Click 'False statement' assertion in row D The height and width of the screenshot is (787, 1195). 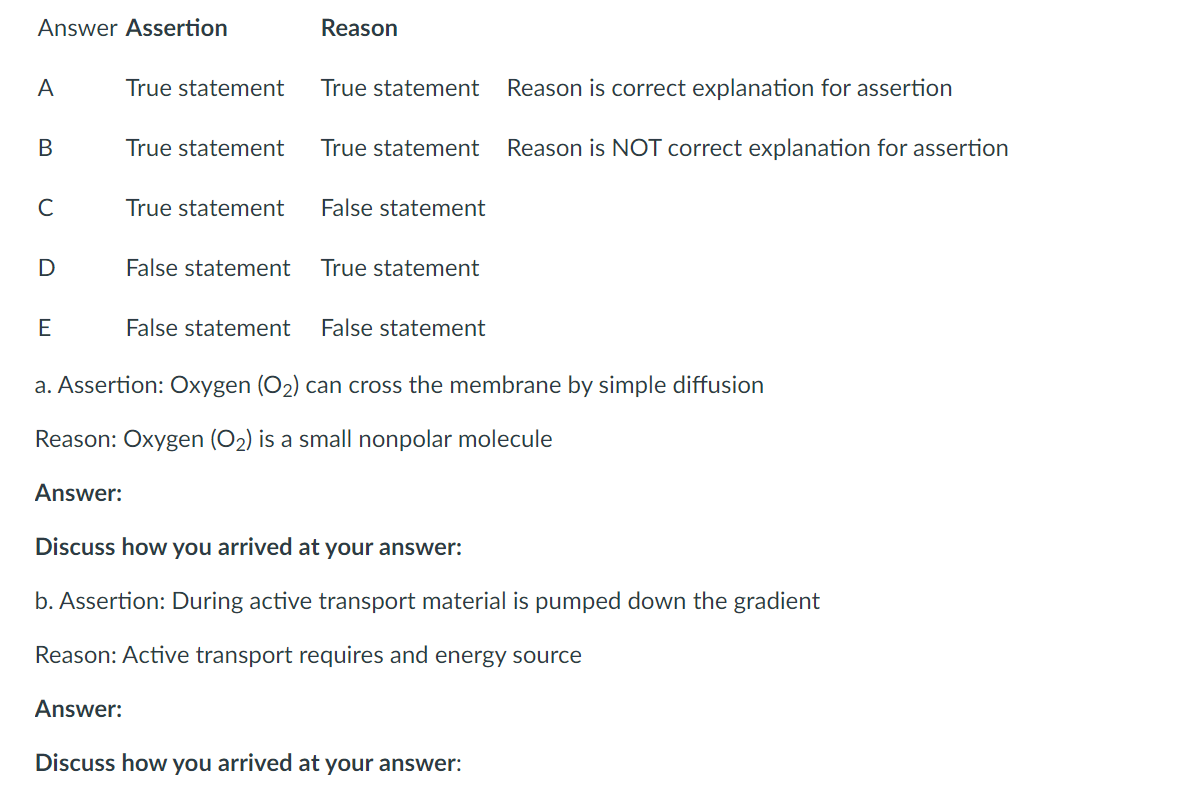(x=208, y=268)
